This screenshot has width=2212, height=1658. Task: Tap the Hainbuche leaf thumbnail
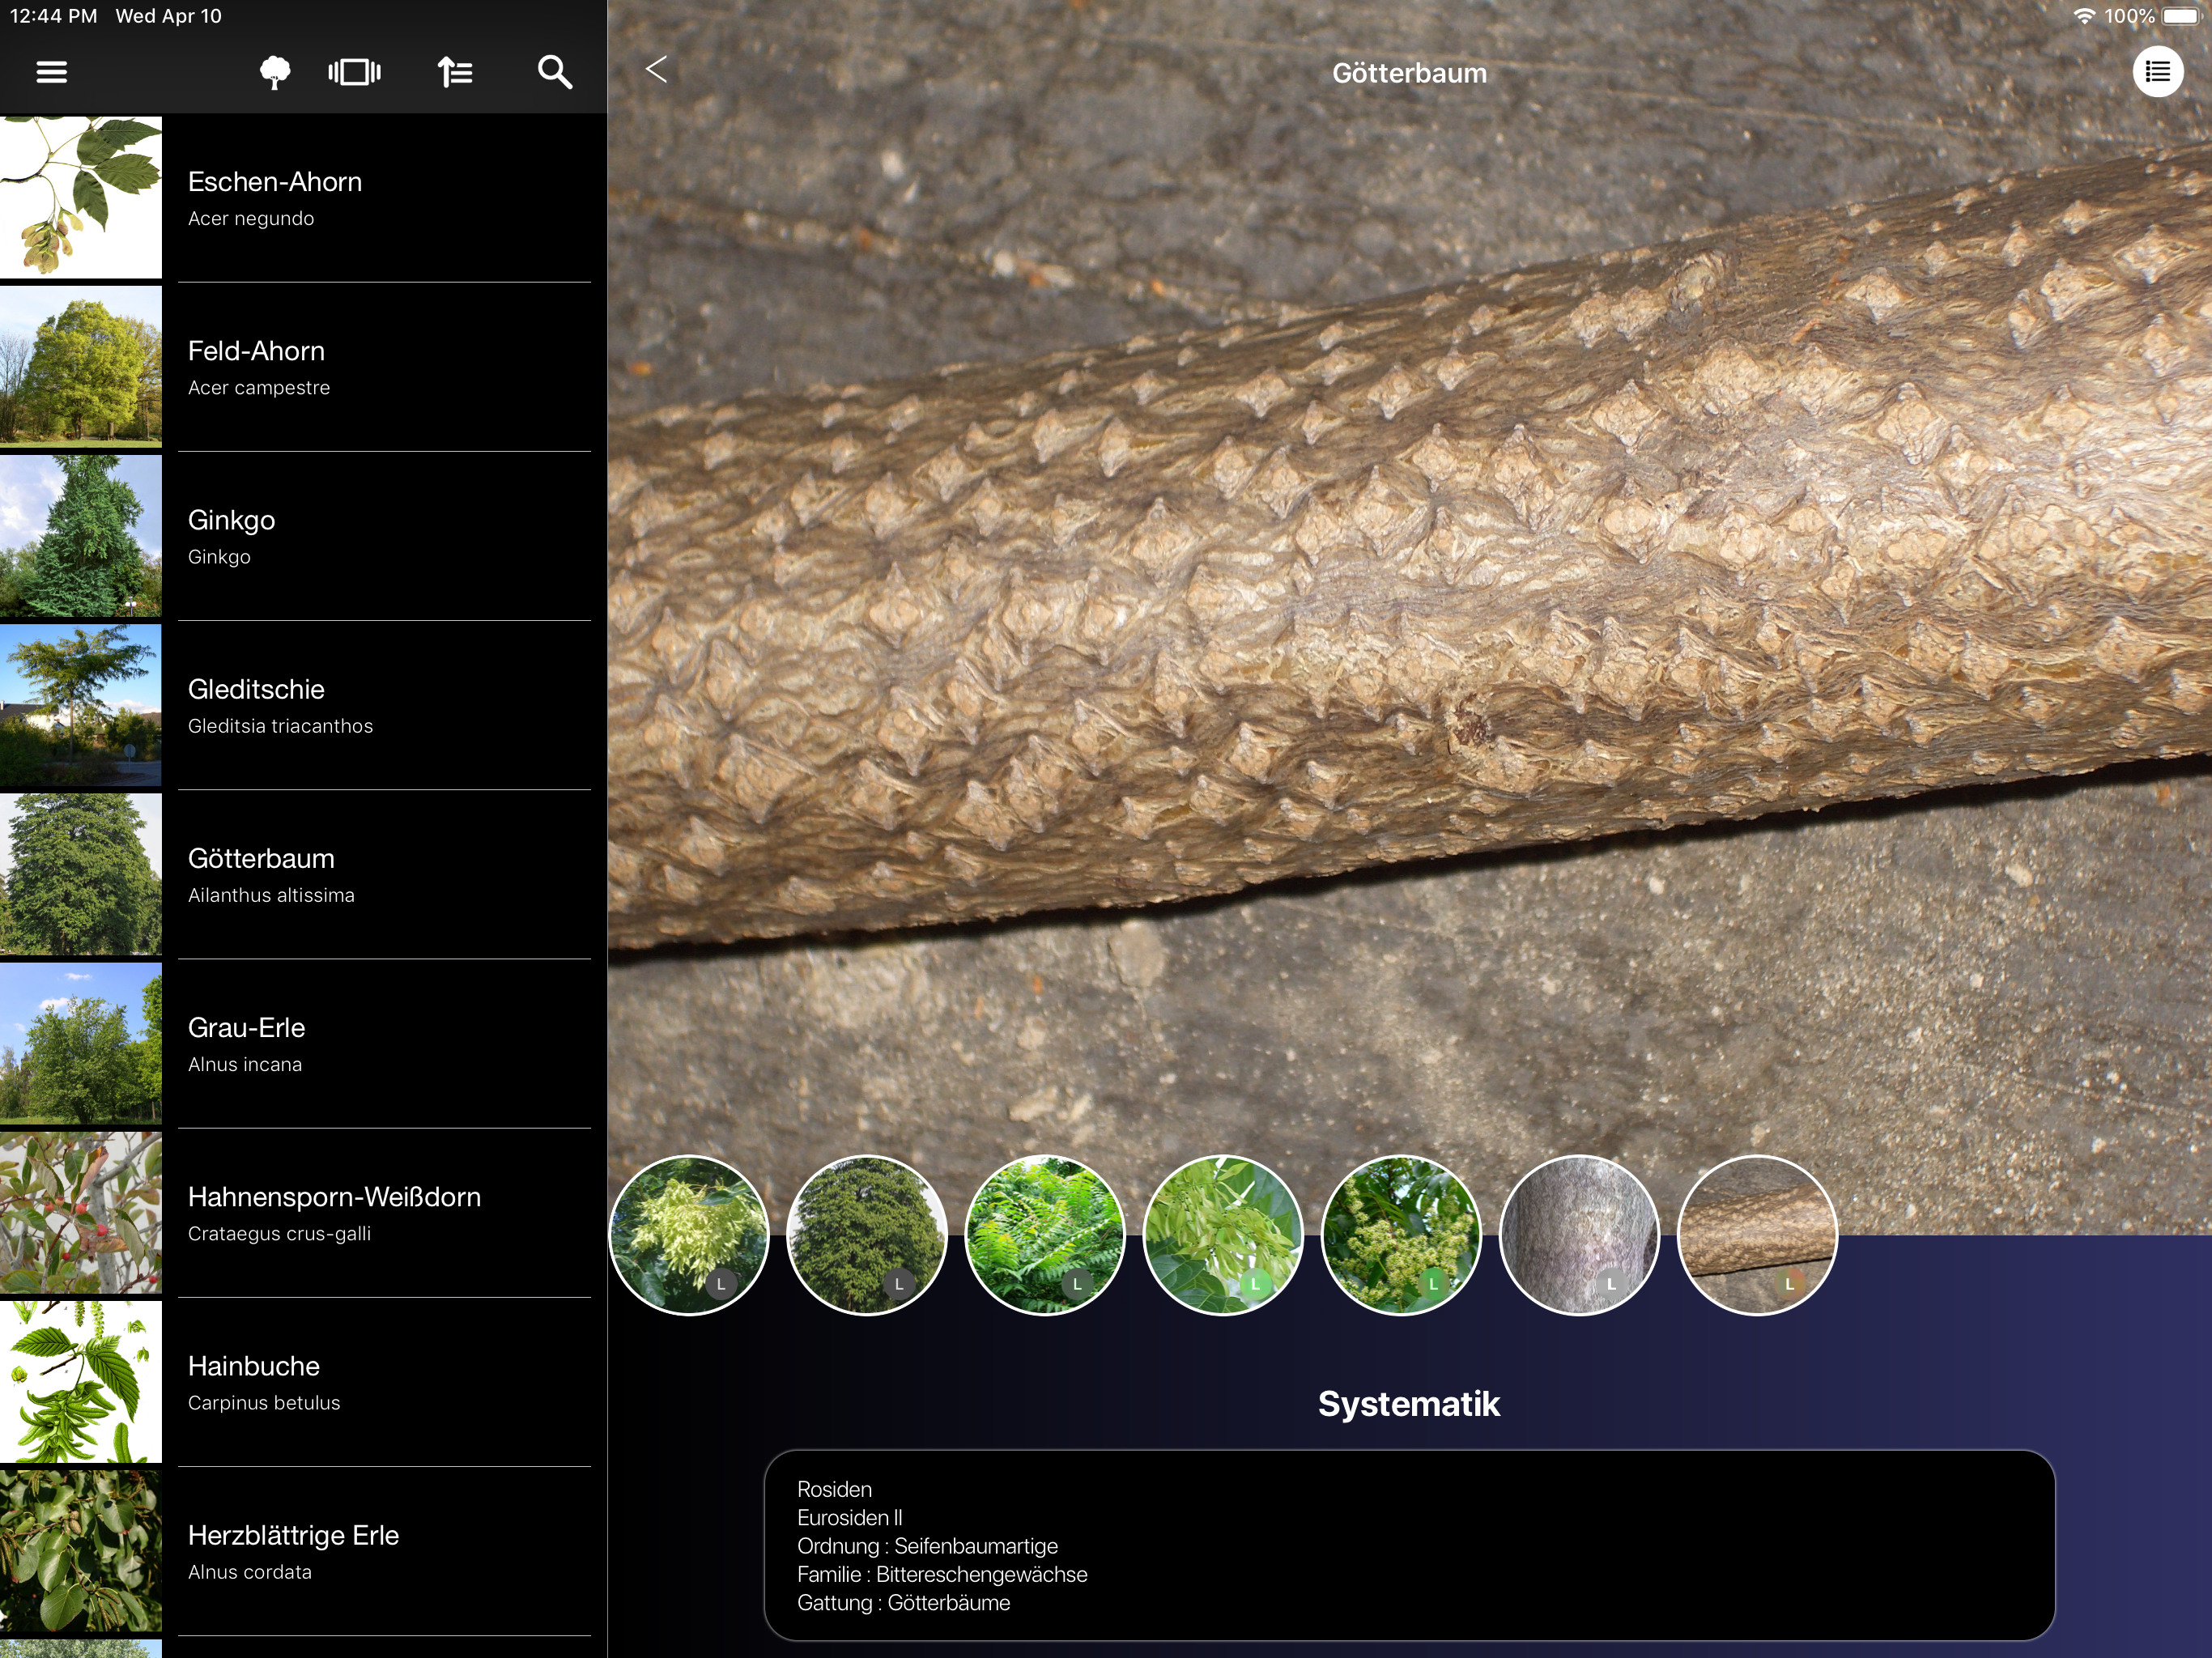pyautogui.click(x=80, y=1382)
